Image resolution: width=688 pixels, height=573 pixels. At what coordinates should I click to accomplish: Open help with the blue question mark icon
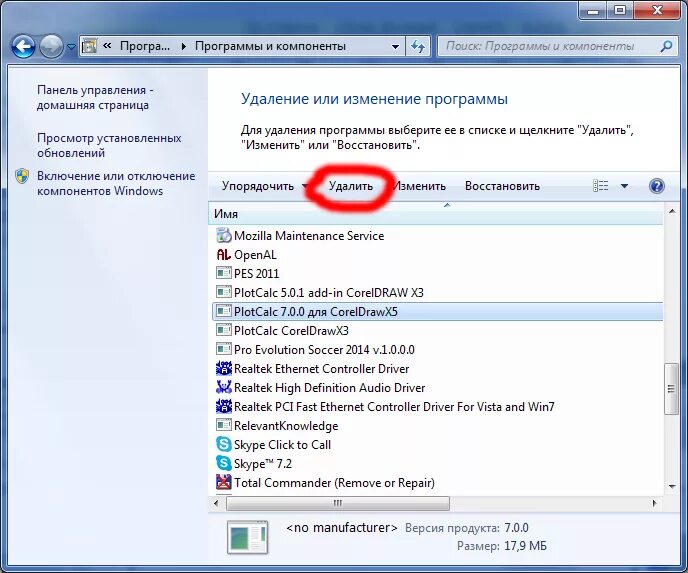pyautogui.click(x=656, y=186)
